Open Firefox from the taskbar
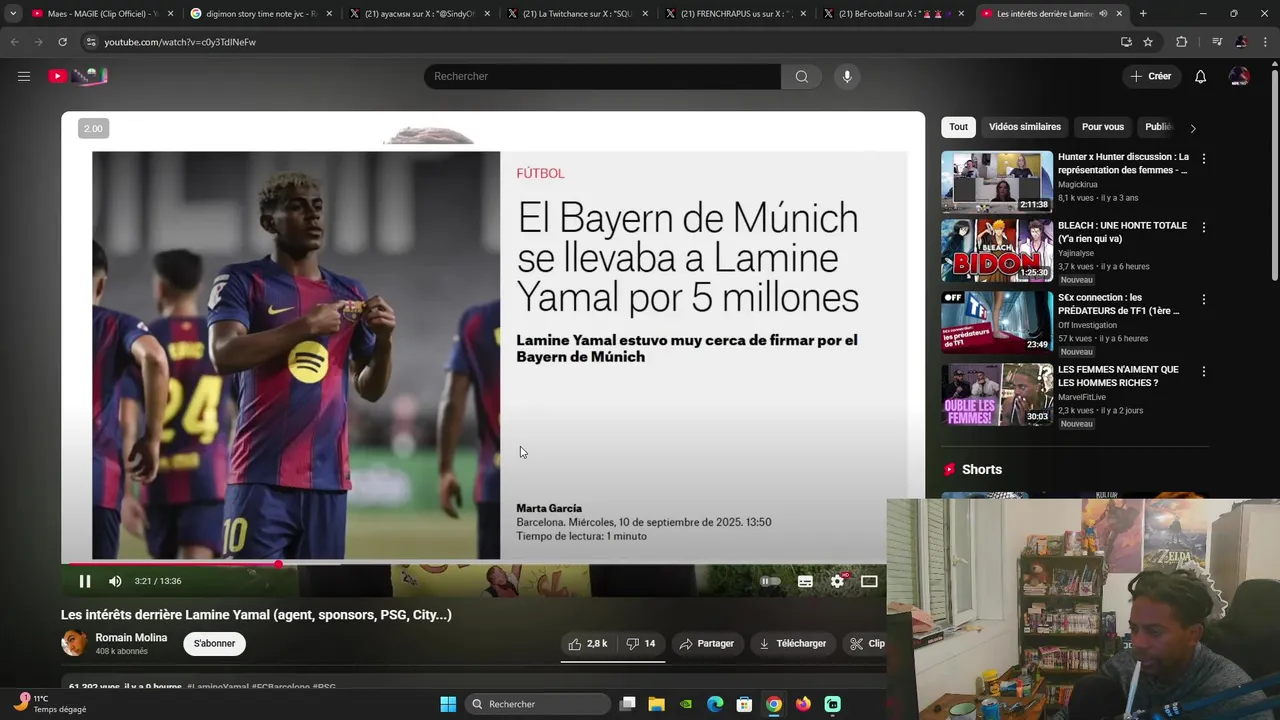This screenshot has height=720, width=1280. (x=803, y=704)
